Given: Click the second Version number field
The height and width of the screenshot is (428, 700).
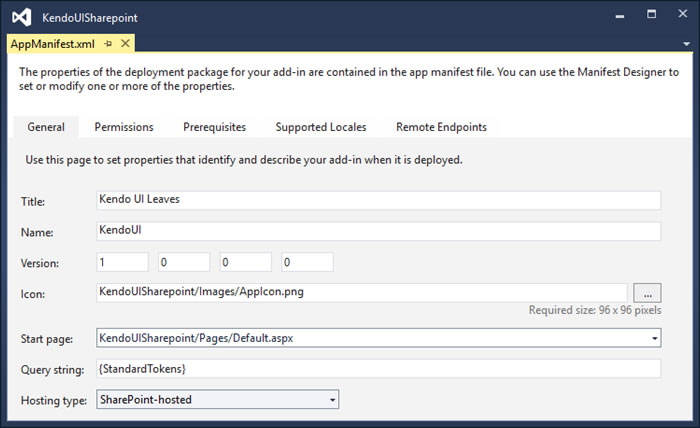Looking at the screenshot, I should point(184,262).
